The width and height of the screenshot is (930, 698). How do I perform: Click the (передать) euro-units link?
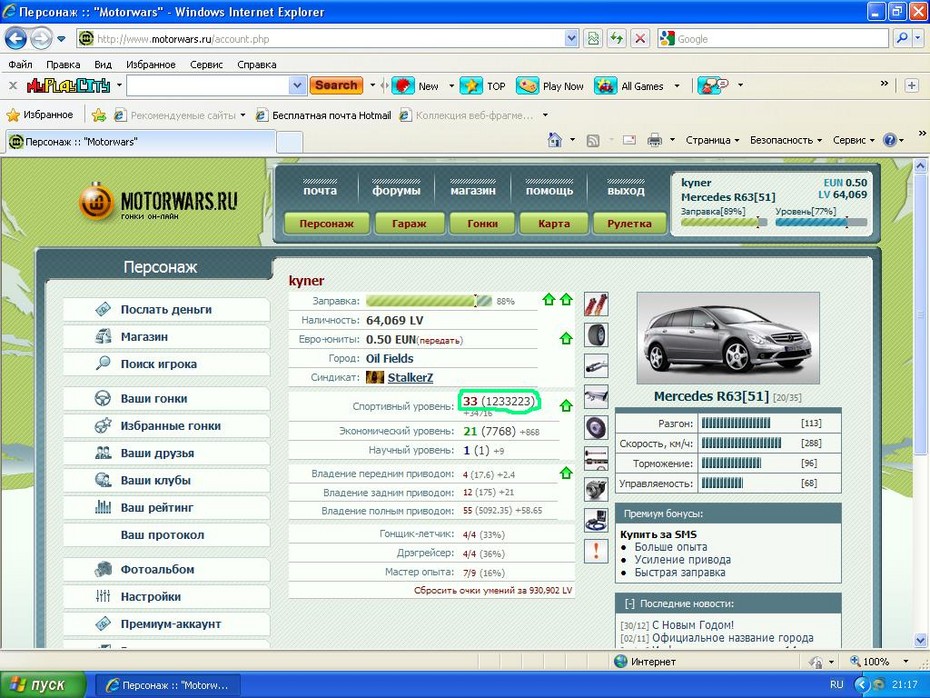[439, 340]
